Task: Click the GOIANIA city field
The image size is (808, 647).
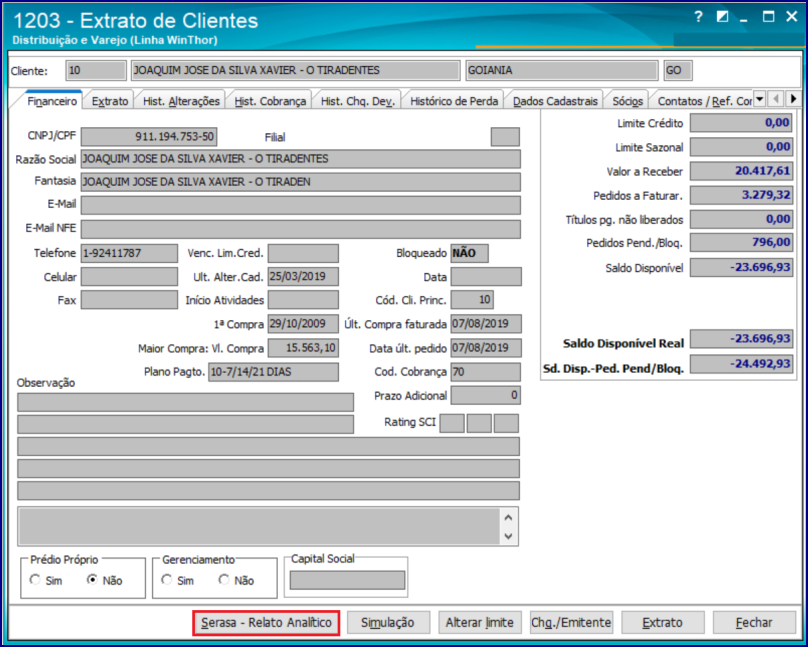Action: click(x=562, y=71)
